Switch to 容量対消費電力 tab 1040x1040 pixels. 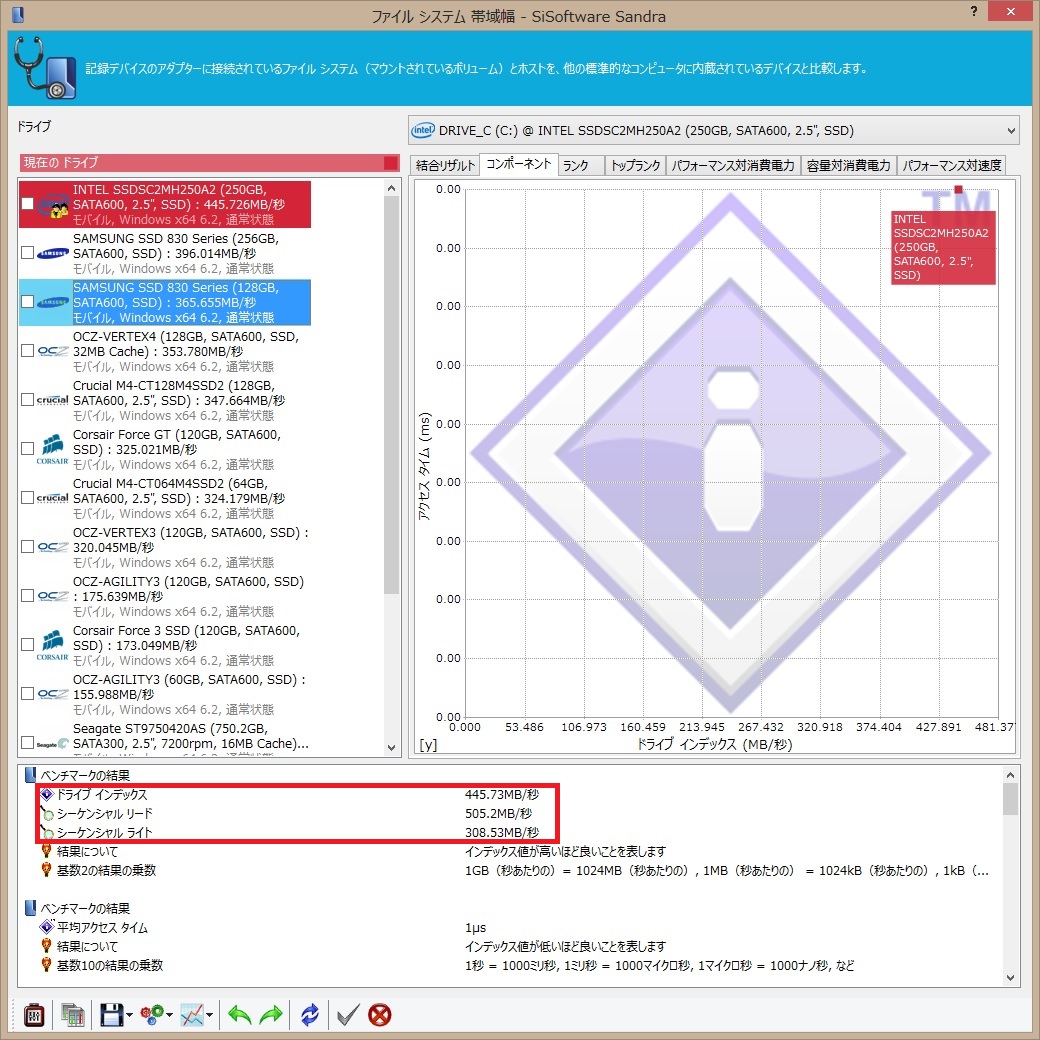(848, 165)
